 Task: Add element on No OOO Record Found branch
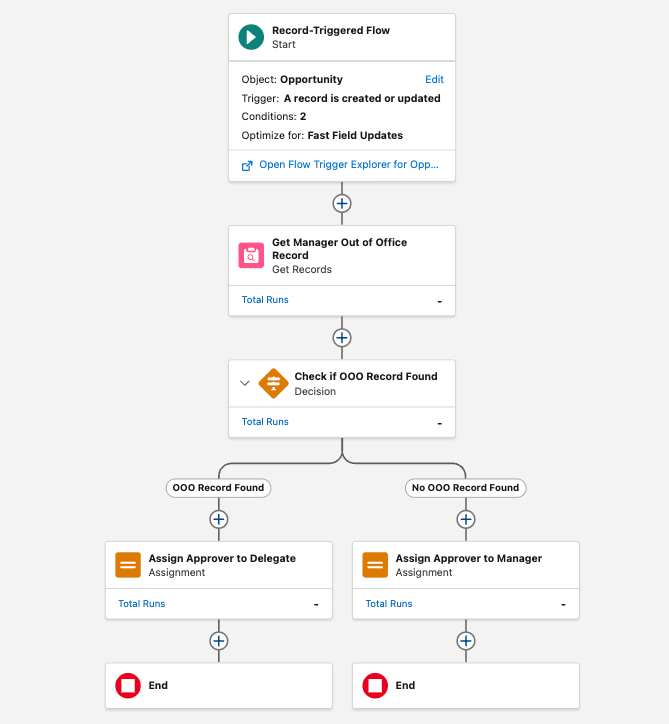[x=466, y=519]
